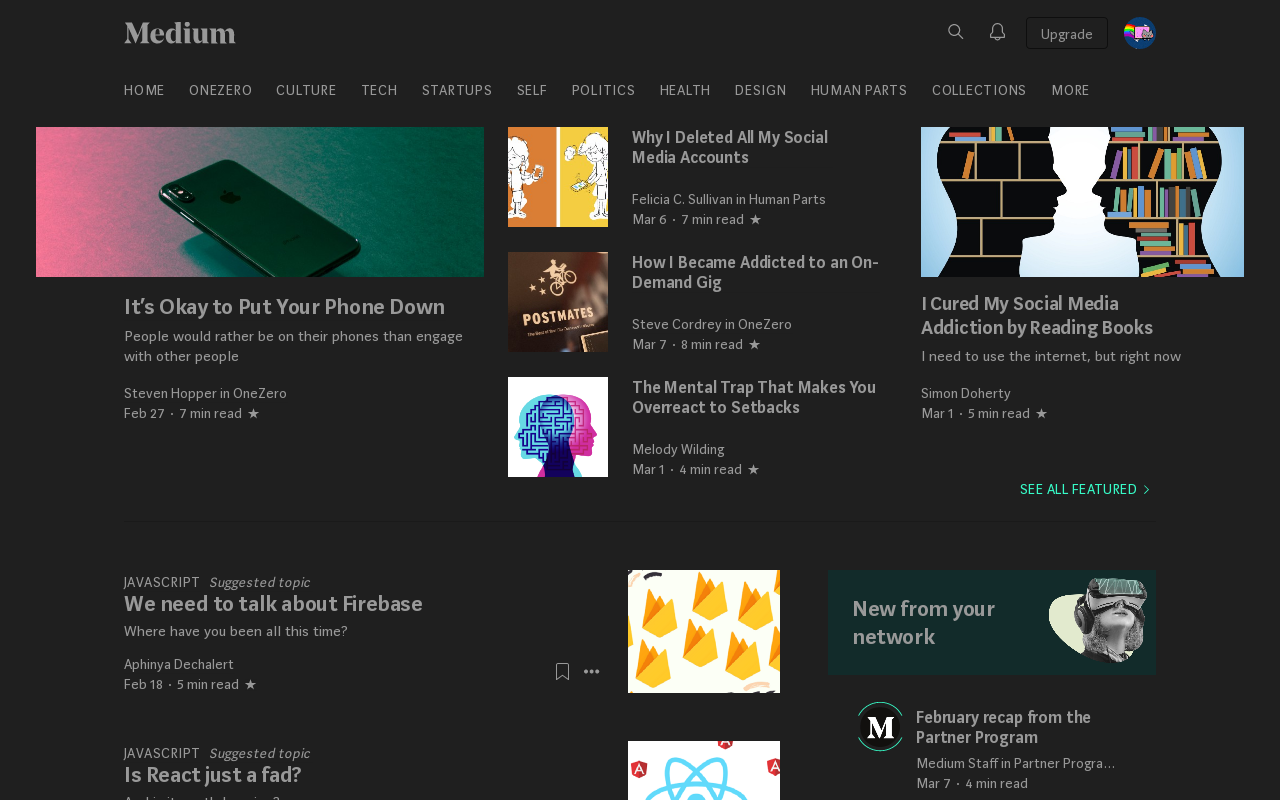
Task: Bookmark the Firebase article
Action: [562, 672]
